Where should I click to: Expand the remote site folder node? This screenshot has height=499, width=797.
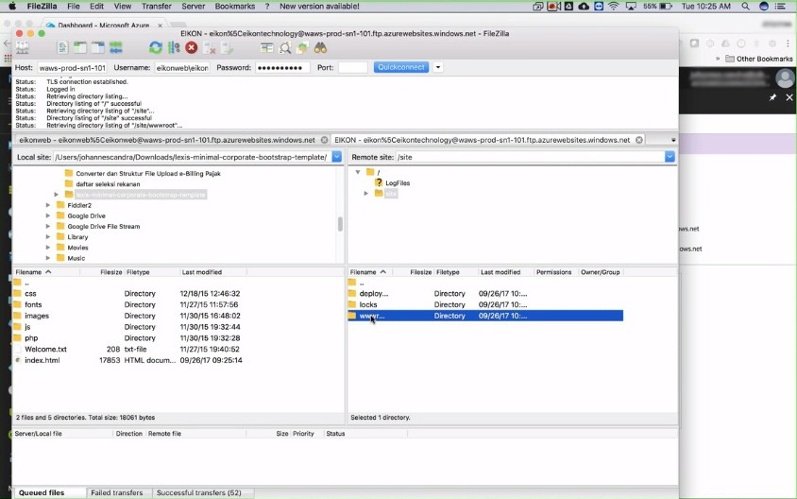pyautogui.click(x=366, y=194)
